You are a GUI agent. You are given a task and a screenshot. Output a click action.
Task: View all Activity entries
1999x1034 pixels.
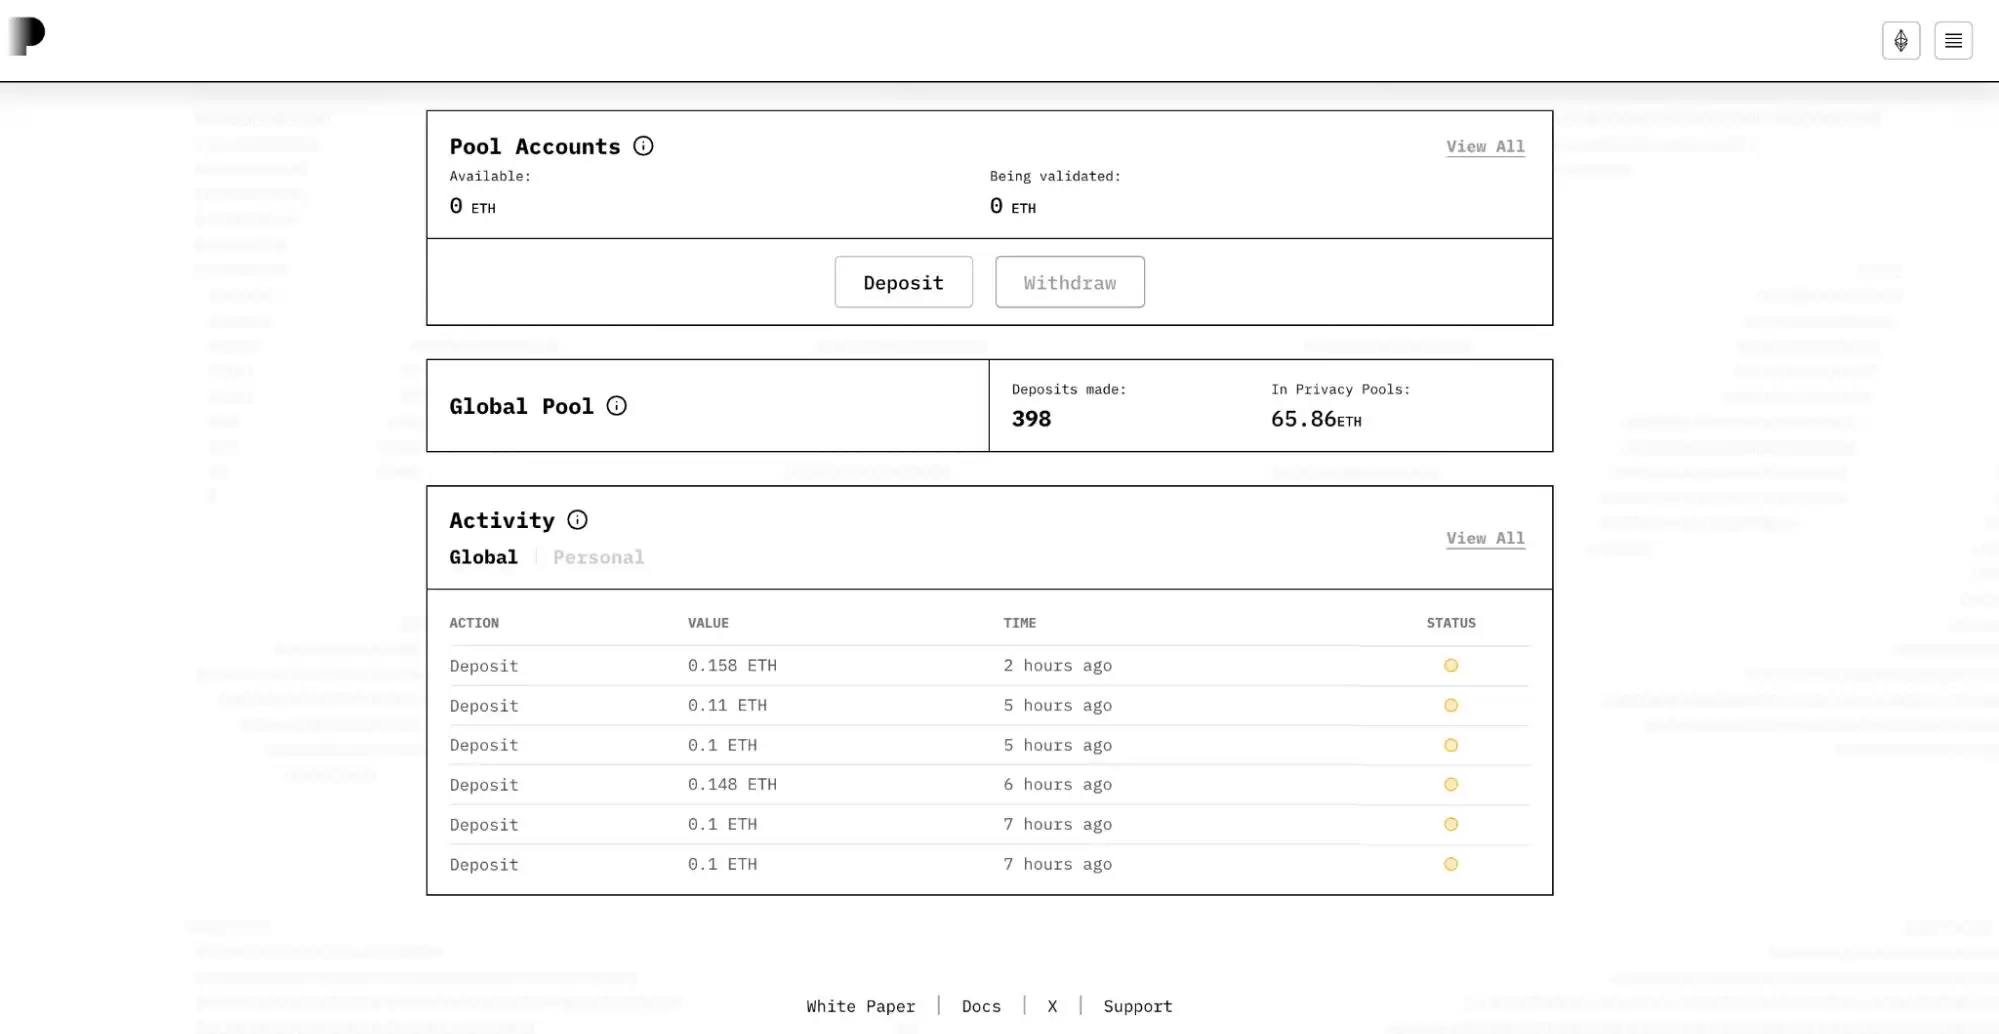(1484, 538)
